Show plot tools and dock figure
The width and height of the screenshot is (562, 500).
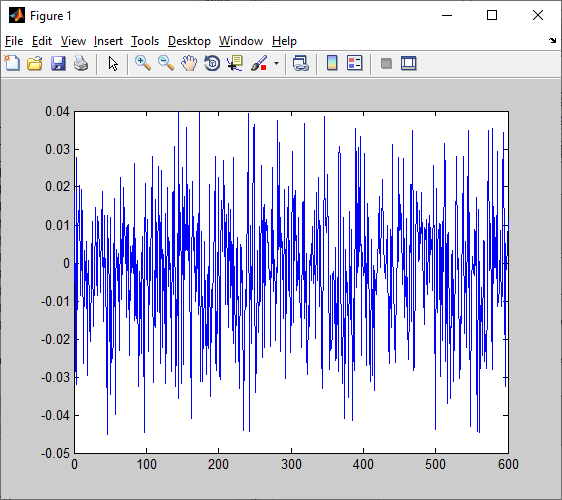click(409, 63)
